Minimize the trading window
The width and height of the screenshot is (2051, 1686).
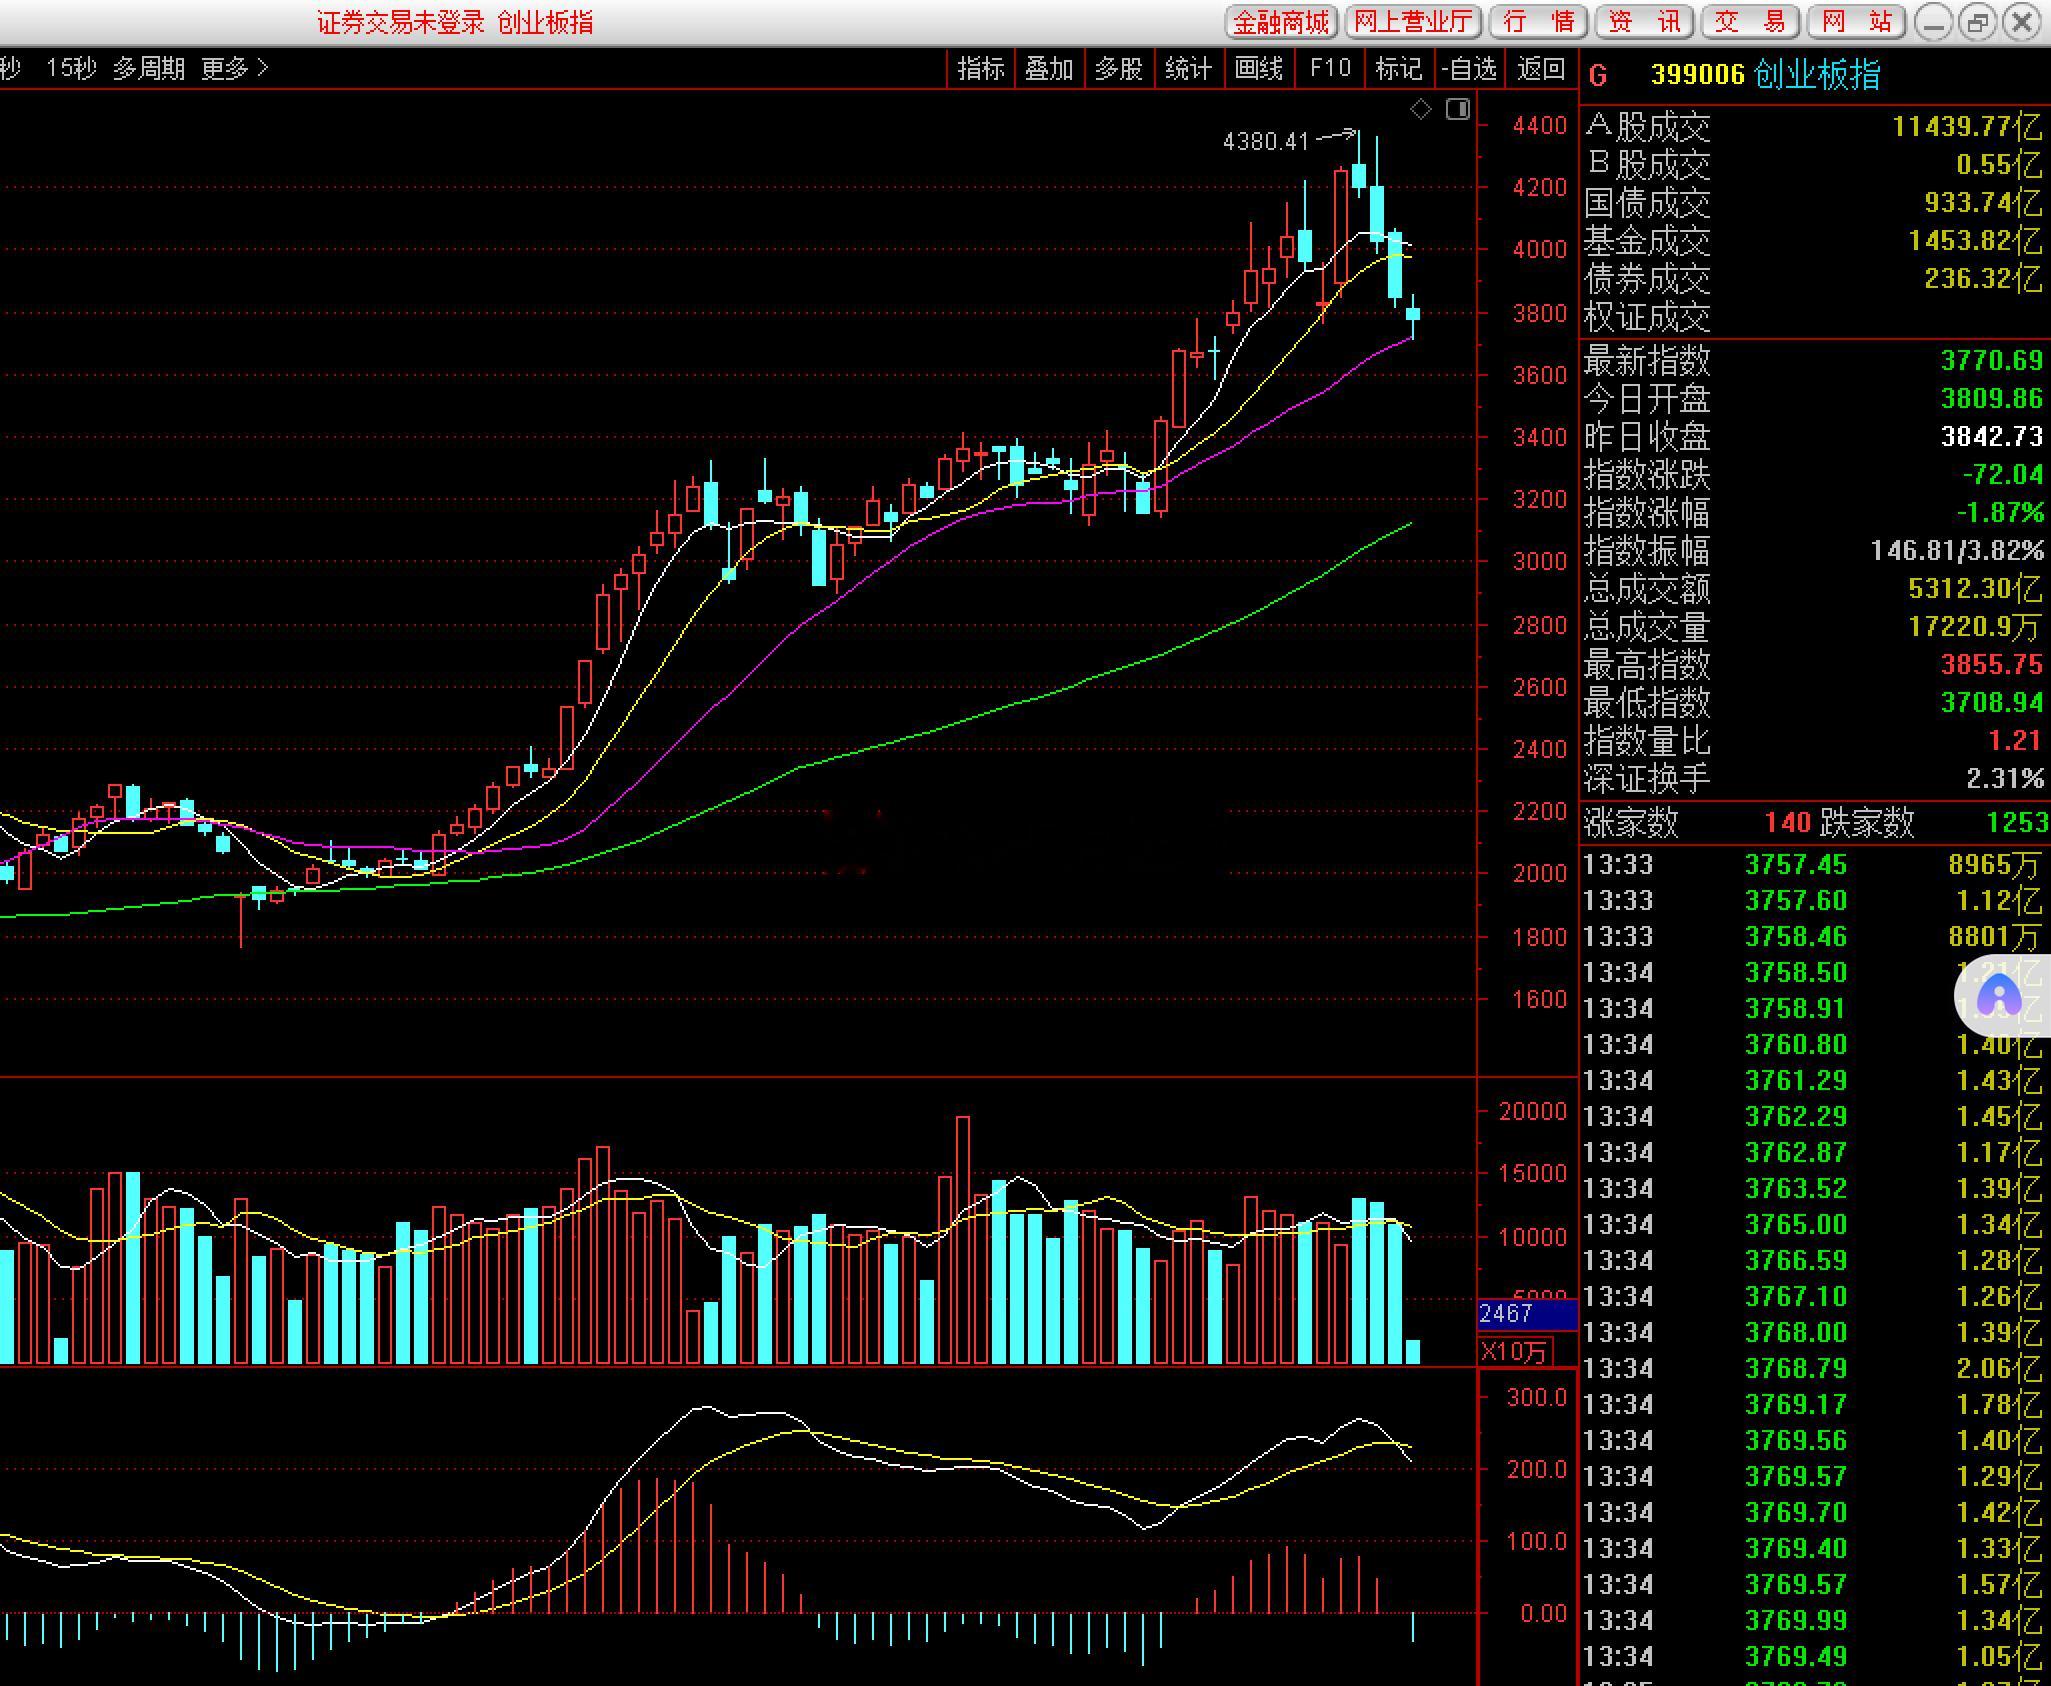[x=1933, y=22]
